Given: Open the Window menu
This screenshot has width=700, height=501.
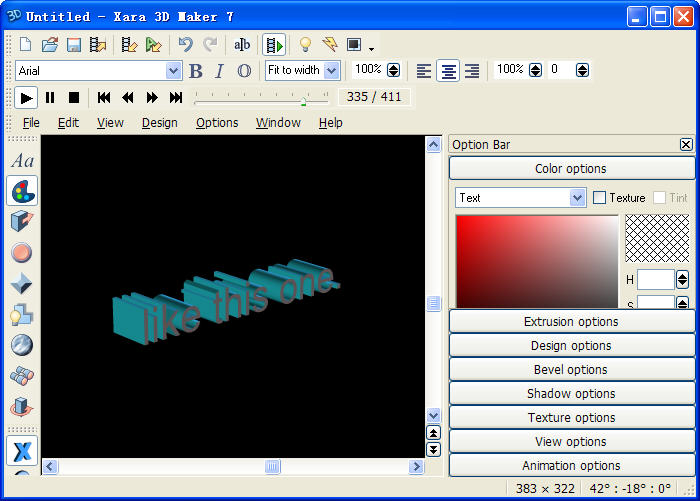Looking at the screenshot, I should point(278,123).
